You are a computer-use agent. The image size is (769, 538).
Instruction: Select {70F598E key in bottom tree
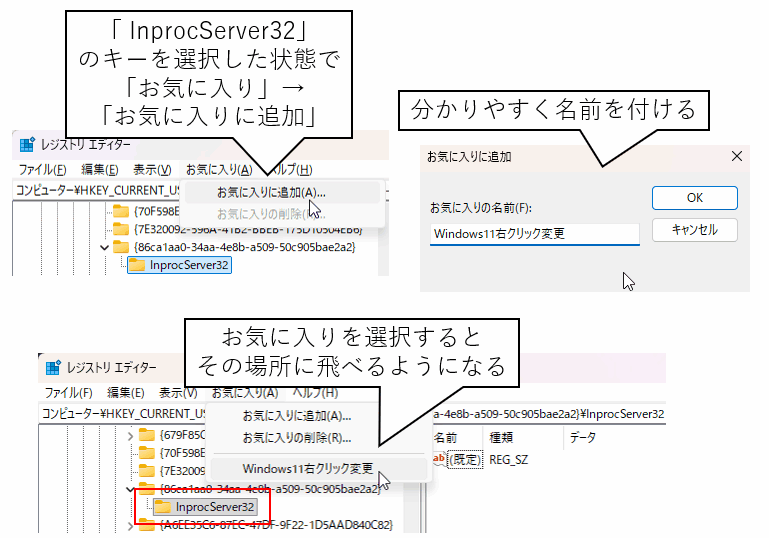[x=182, y=453]
